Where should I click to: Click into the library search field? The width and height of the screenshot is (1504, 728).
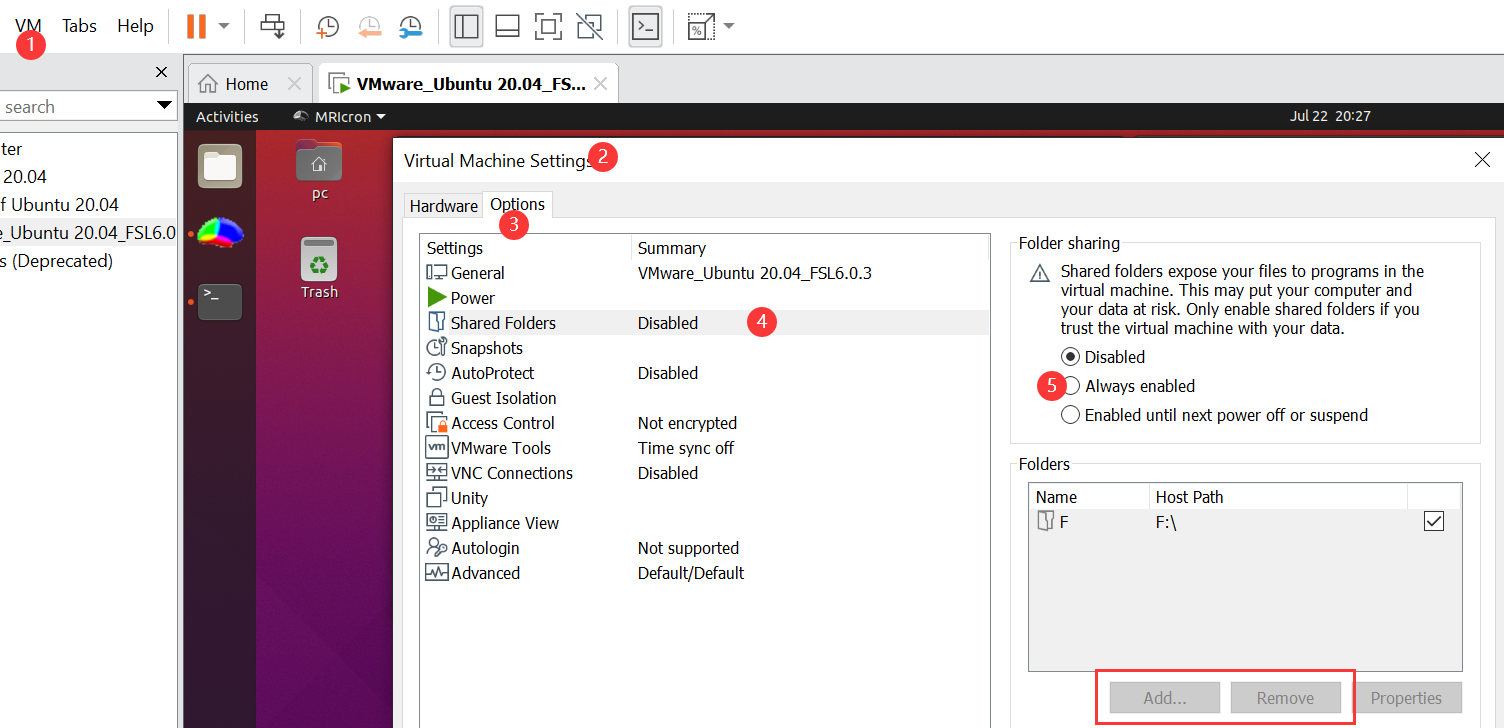[x=75, y=107]
